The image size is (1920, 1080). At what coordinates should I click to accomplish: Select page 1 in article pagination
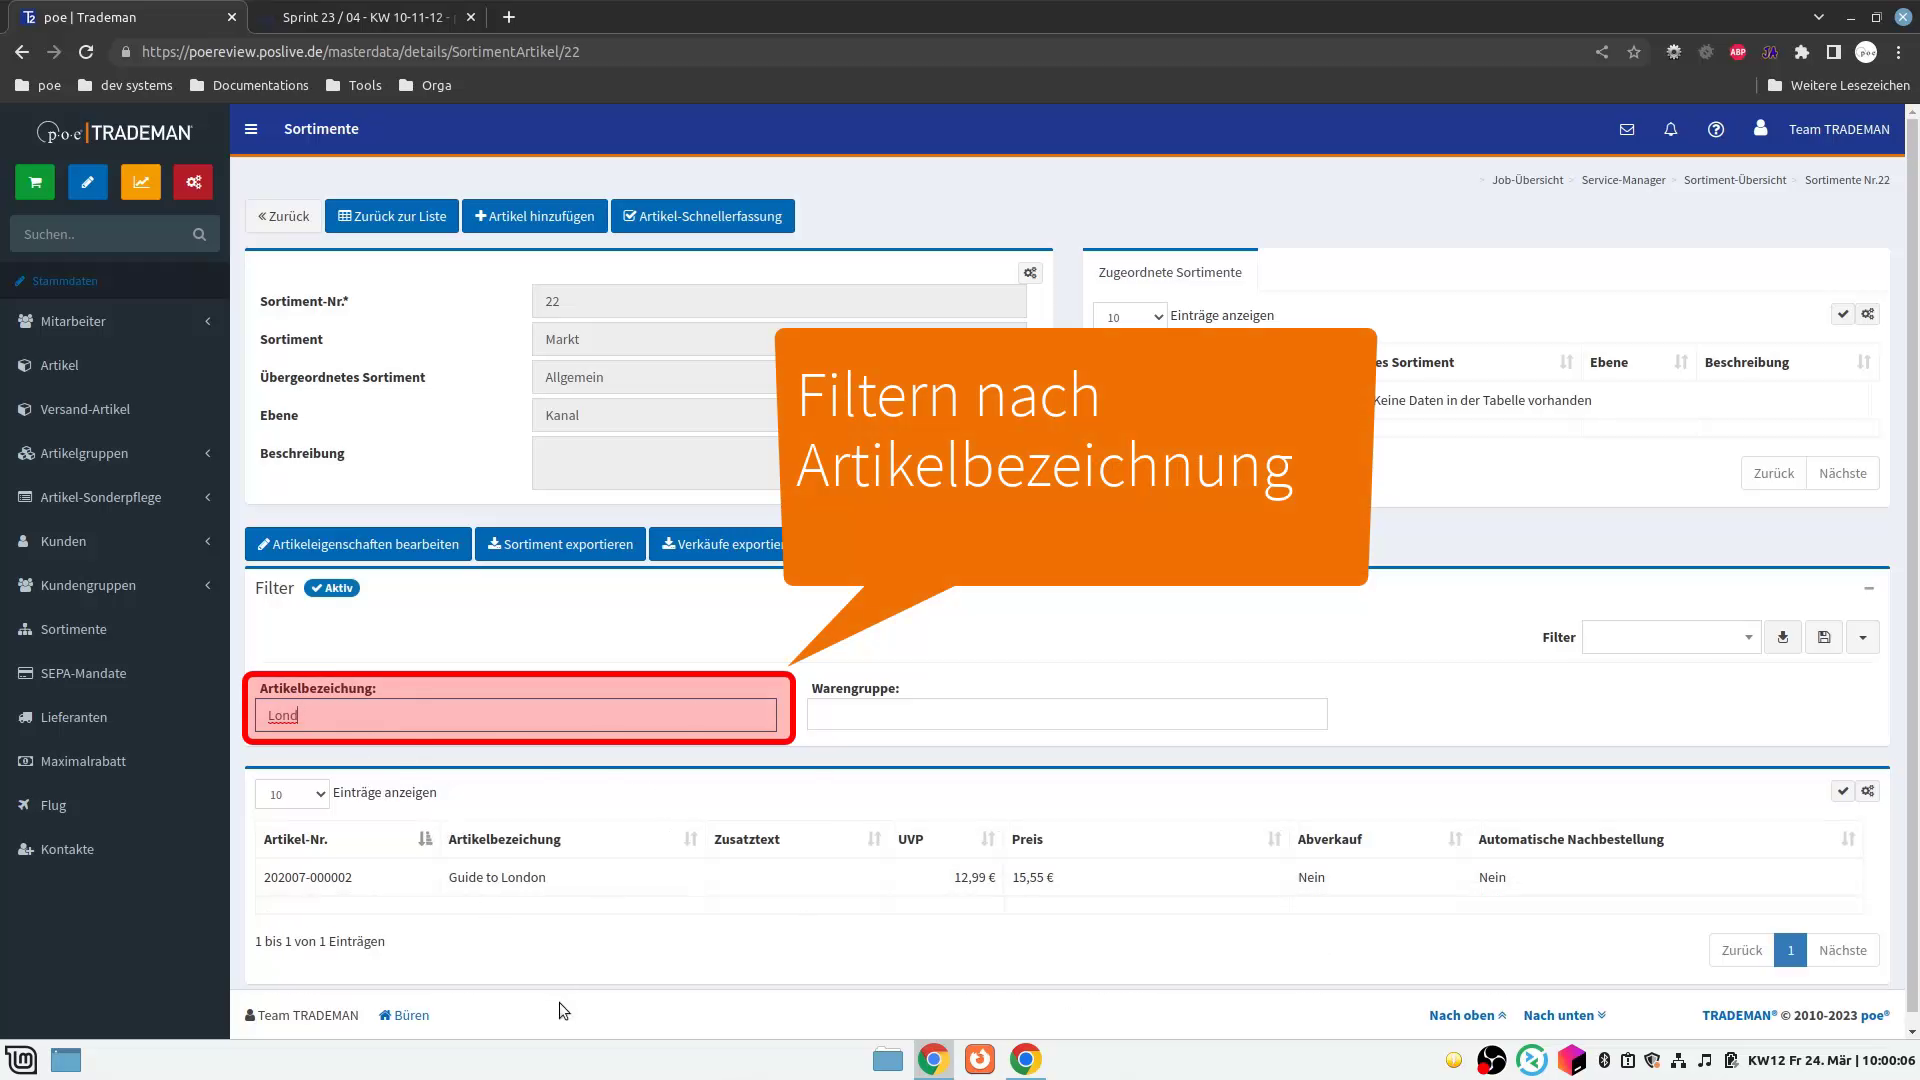[x=1790, y=950]
